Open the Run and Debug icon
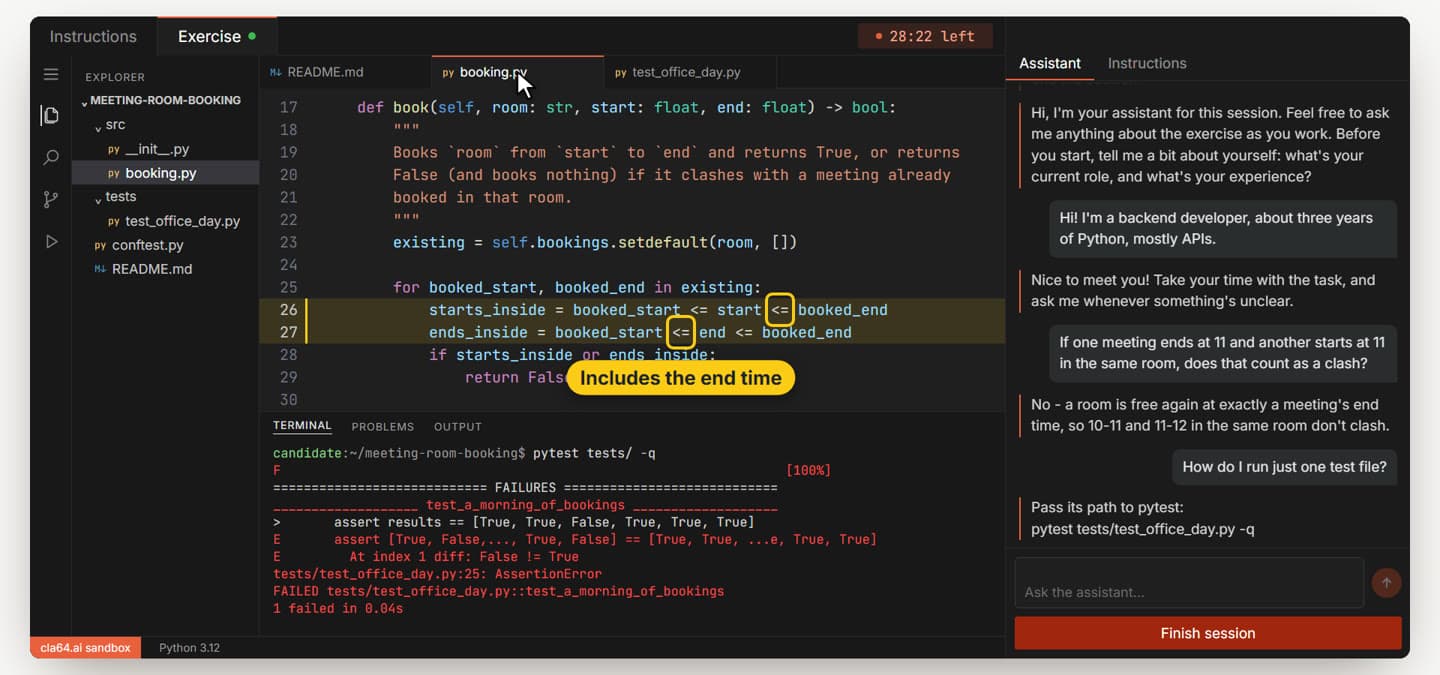The height and width of the screenshot is (675, 1440). point(51,241)
